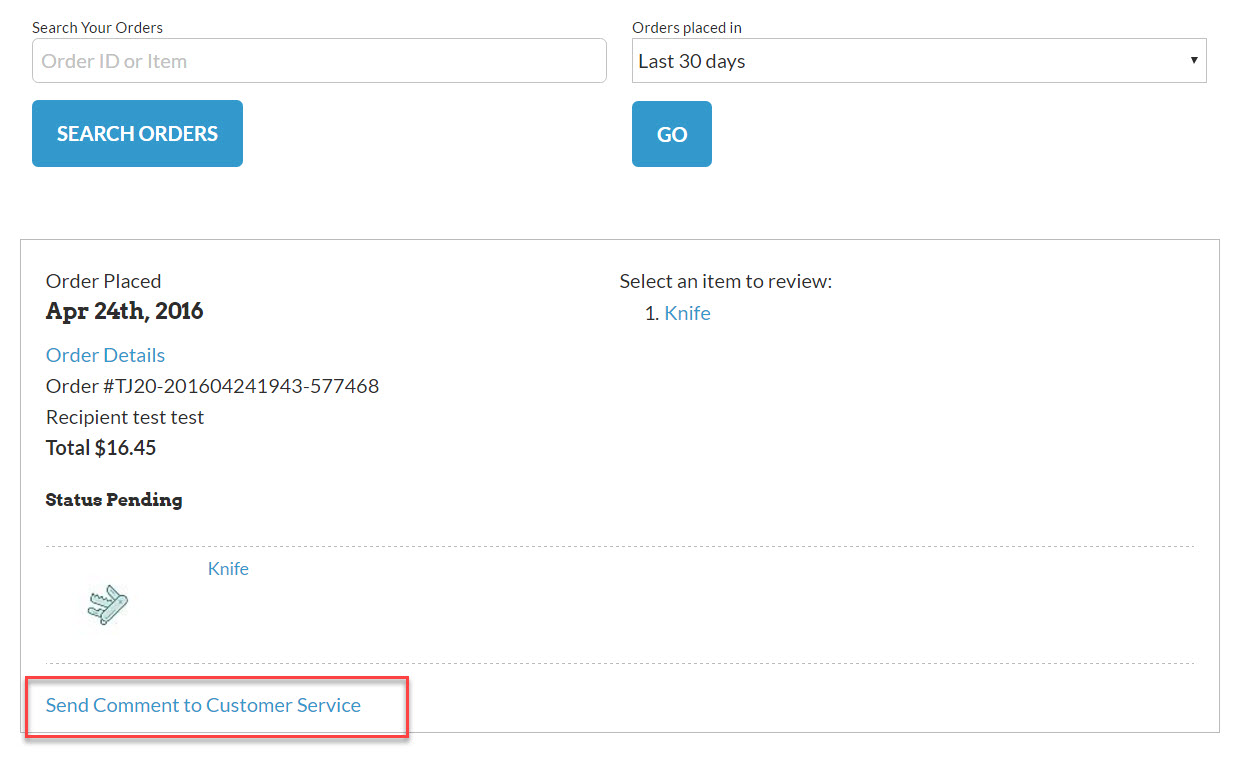Click the Knife product thumbnail image
Image resolution: width=1255 pixels, height=766 pixels.
coord(108,605)
